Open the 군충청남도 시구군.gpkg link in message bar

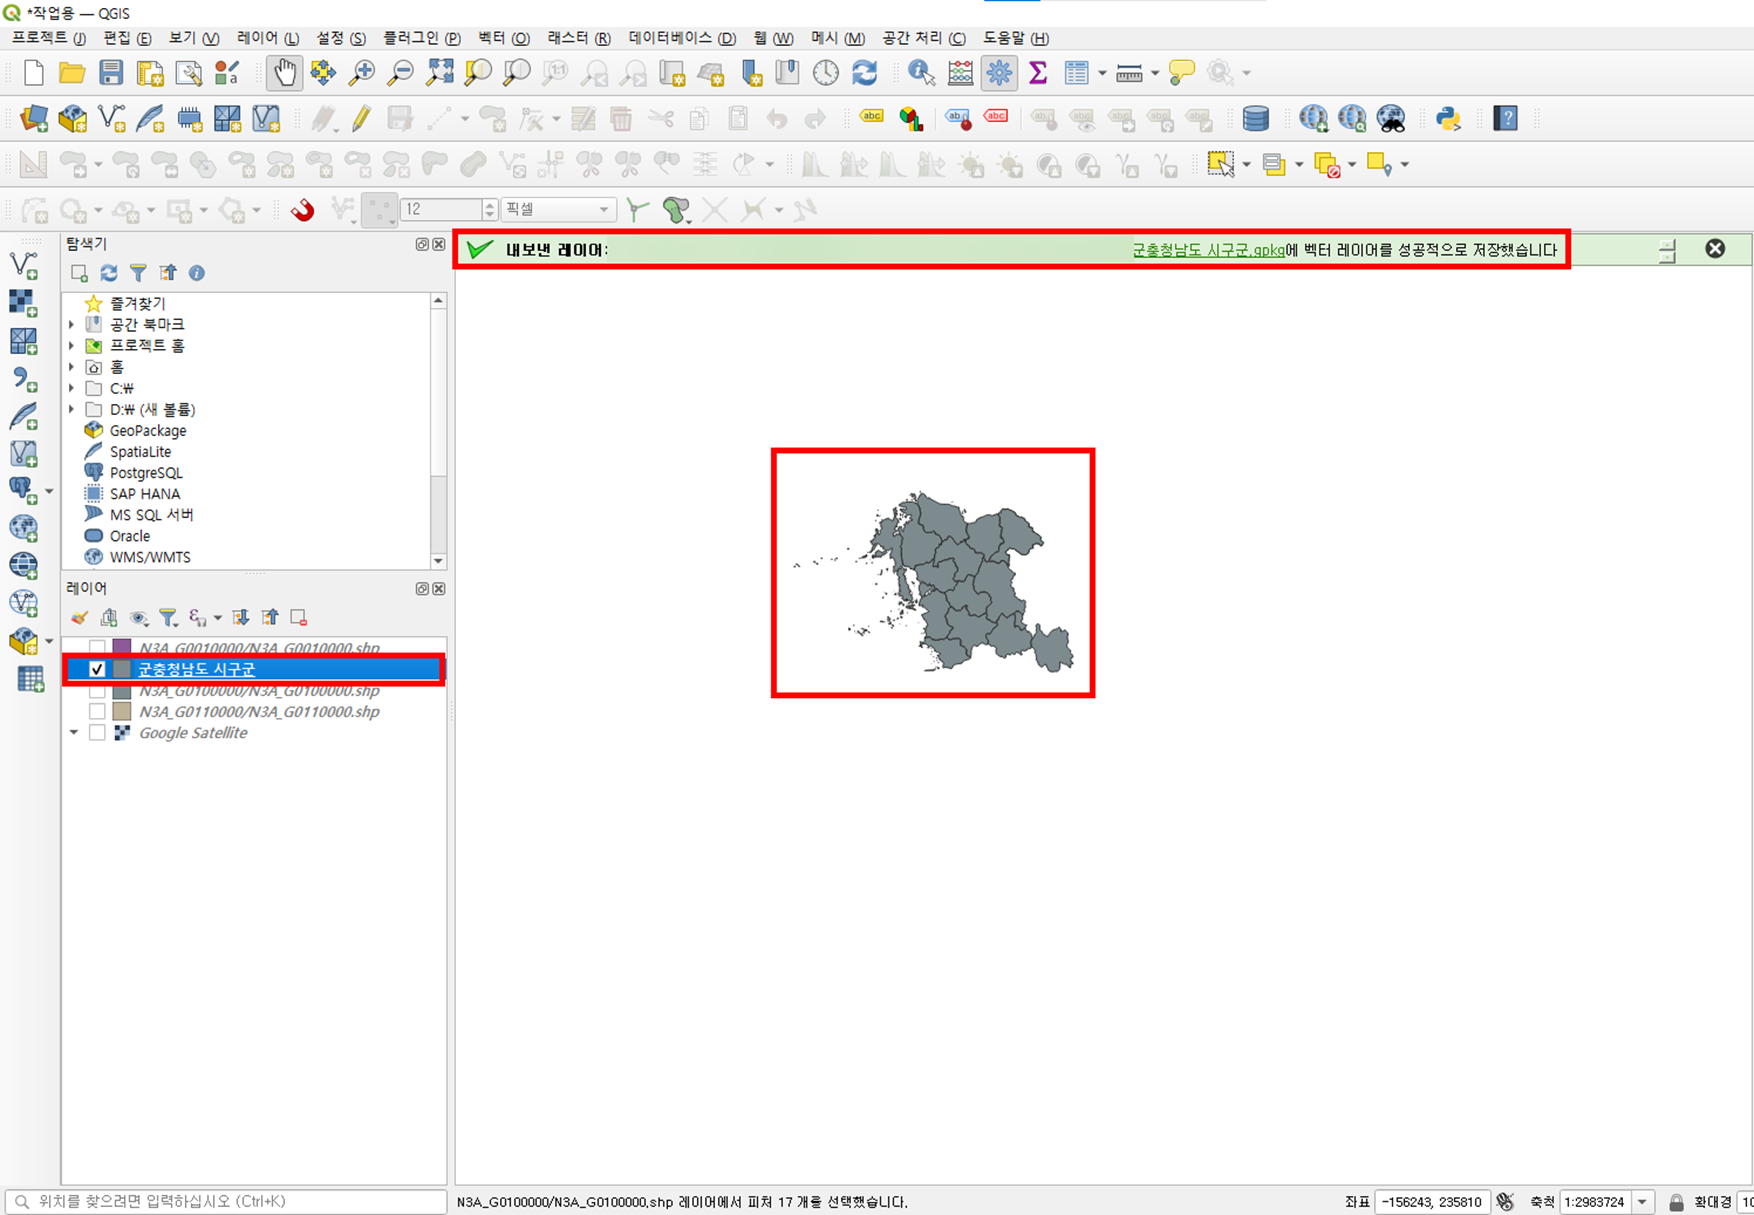click(x=1208, y=250)
